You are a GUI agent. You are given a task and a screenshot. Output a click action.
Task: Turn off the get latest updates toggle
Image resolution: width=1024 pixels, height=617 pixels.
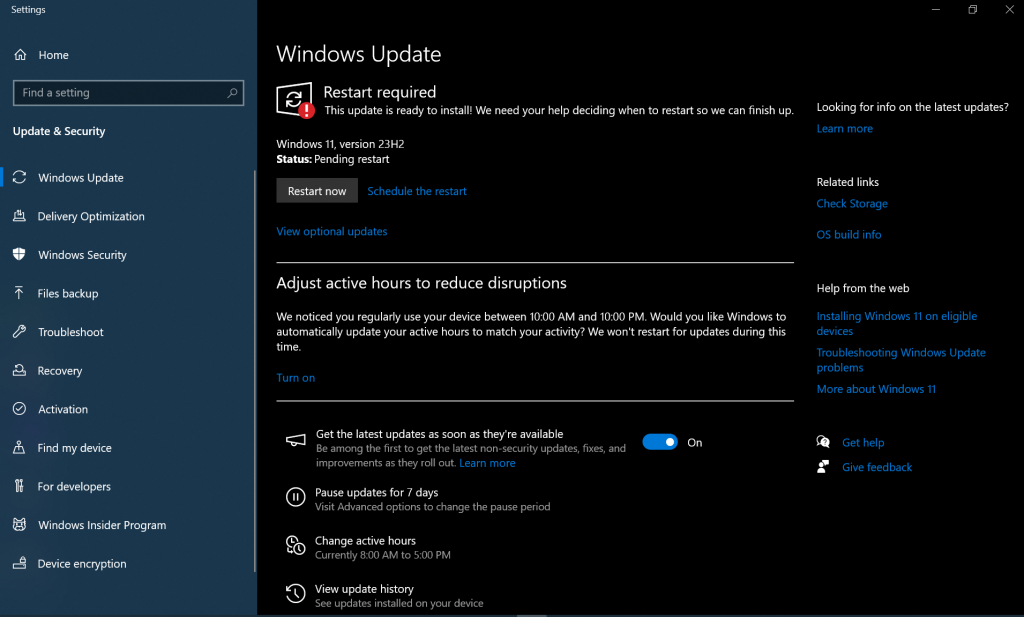tap(660, 442)
